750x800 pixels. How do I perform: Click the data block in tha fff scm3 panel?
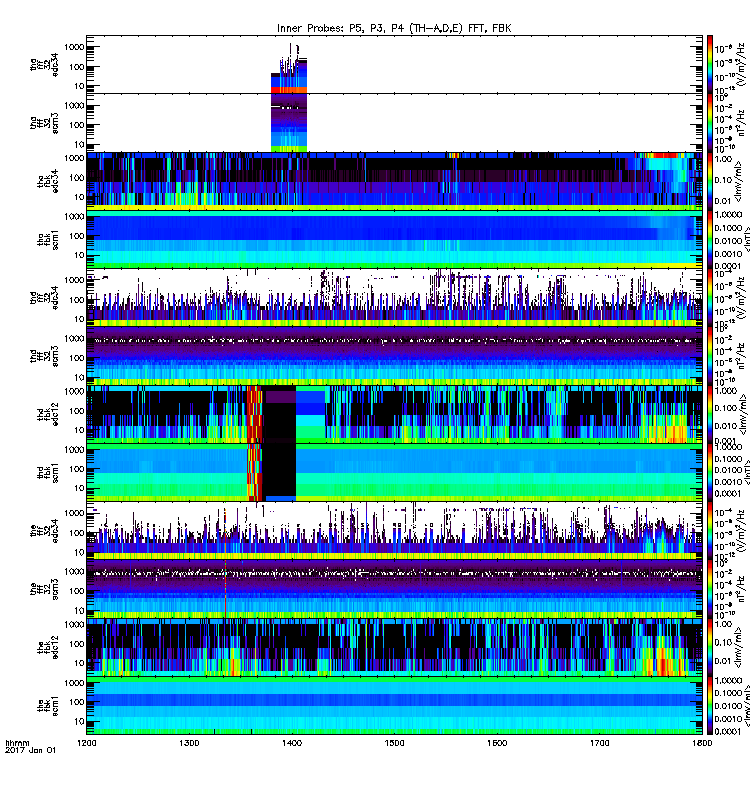pyautogui.click(x=289, y=122)
